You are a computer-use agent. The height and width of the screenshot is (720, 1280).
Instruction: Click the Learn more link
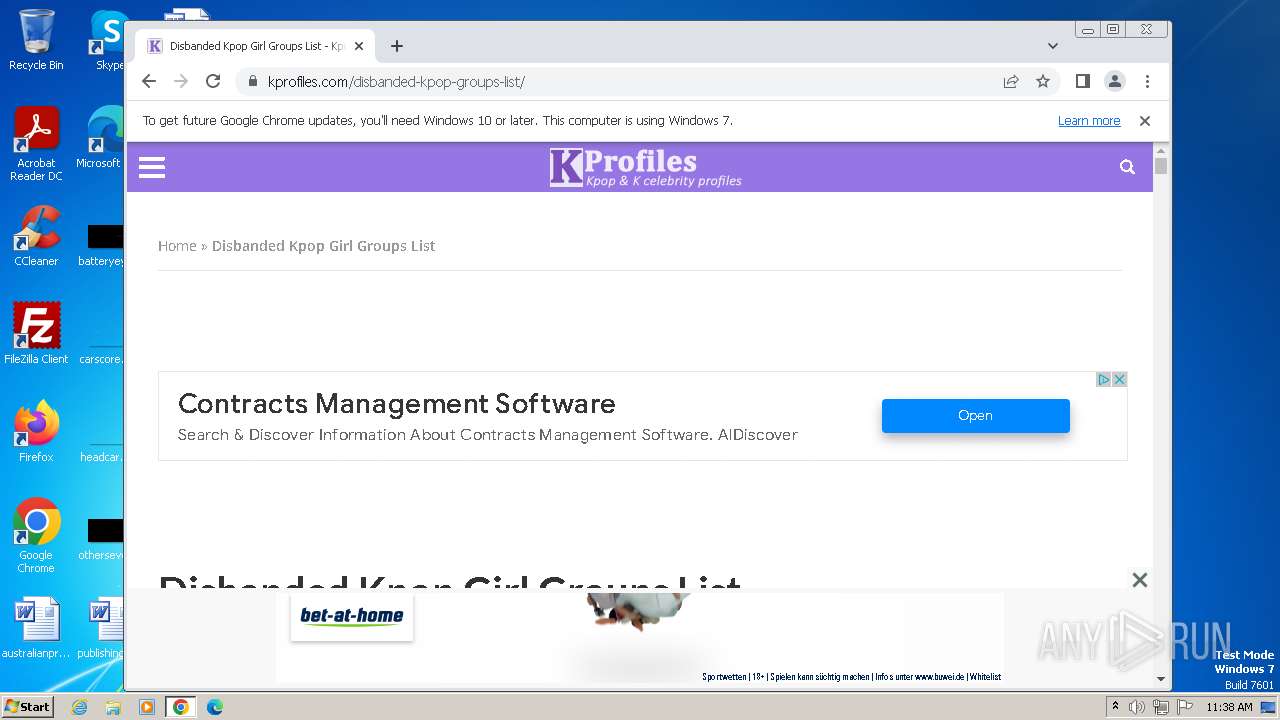point(1089,121)
